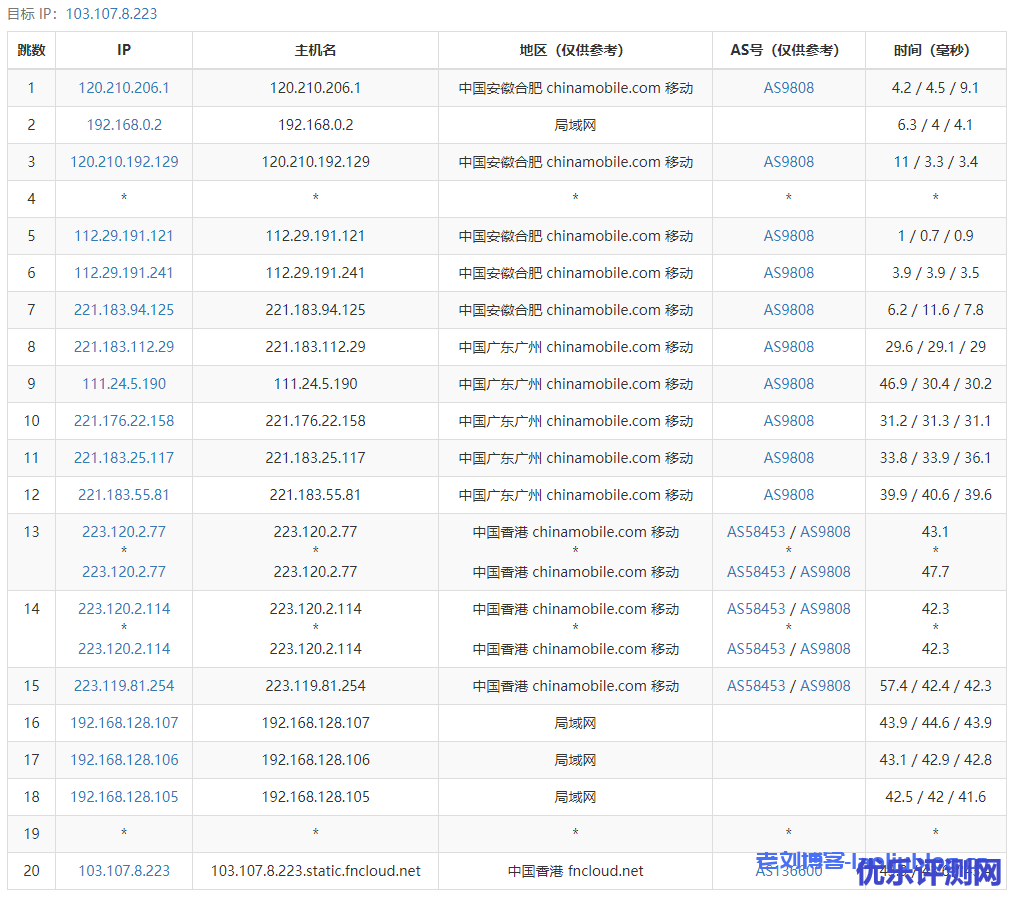Open AS9808 link in hop 5 row
The image size is (1015, 899).
[x=788, y=236]
